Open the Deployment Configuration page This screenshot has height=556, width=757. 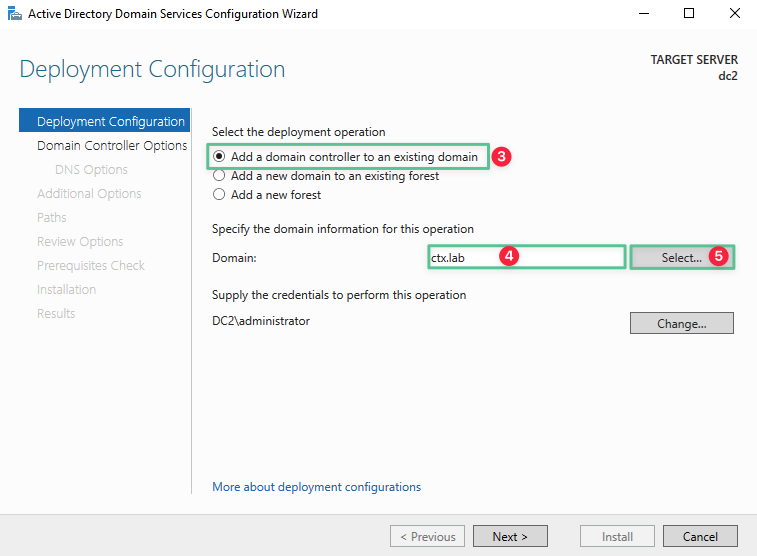coord(110,122)
